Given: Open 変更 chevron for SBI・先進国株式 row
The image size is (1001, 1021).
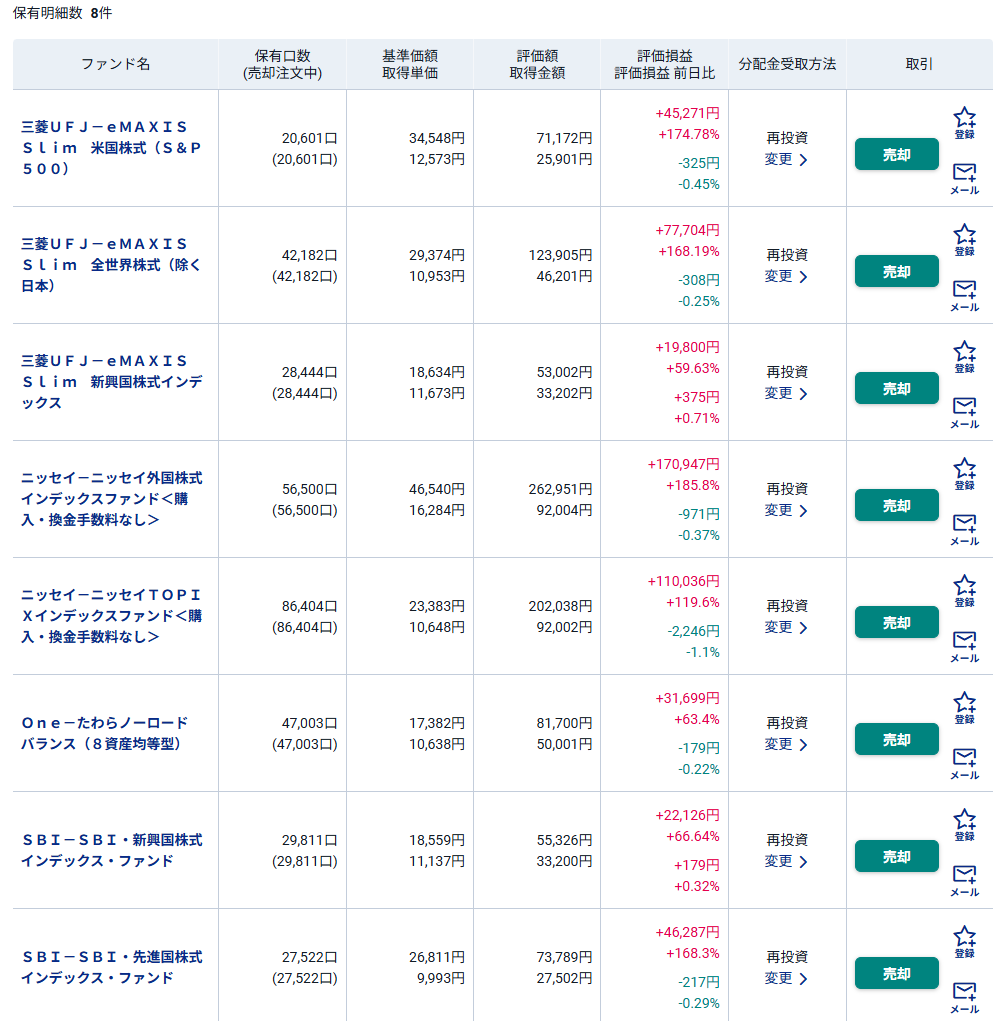Looking at the screenshot, I should pyautogui.click(x=786, y=979).
